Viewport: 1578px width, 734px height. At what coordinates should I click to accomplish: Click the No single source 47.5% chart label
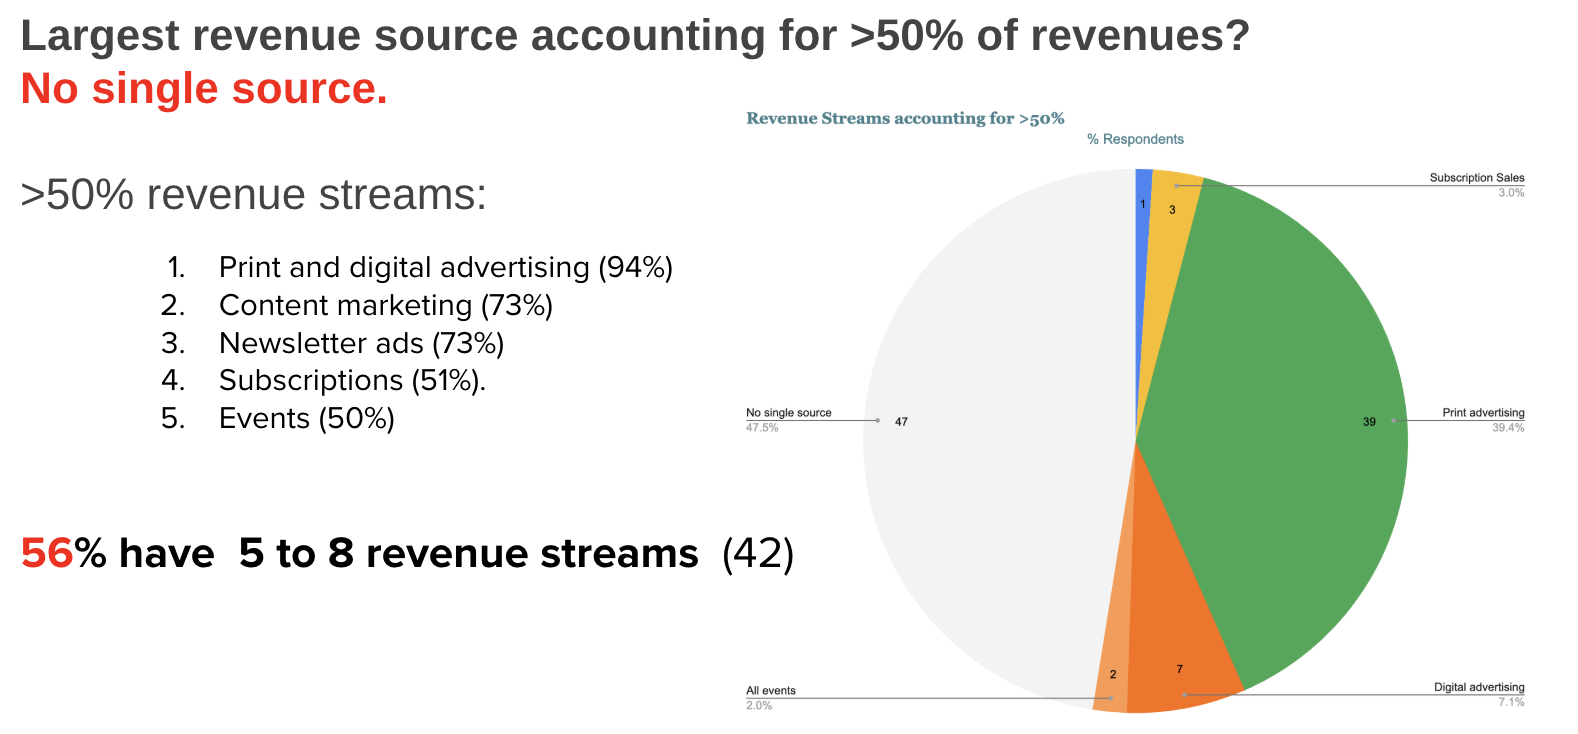pos(788,419)
